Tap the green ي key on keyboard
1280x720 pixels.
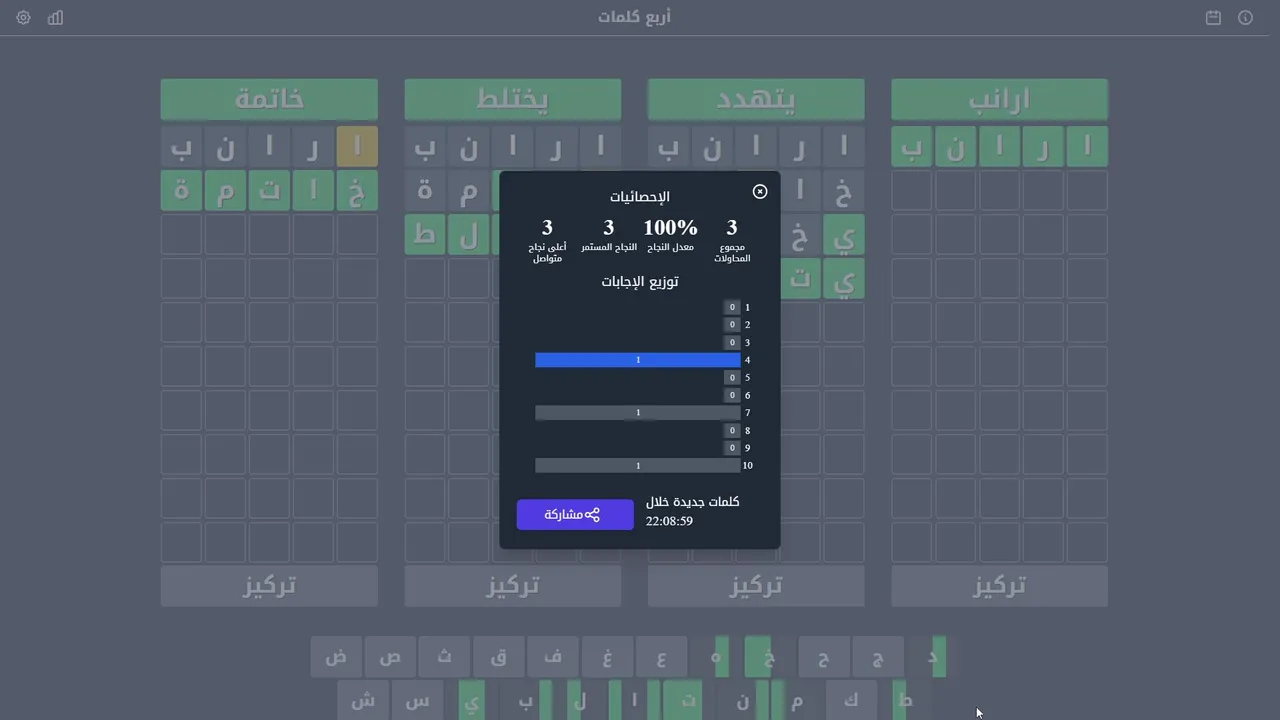point(471,700)
